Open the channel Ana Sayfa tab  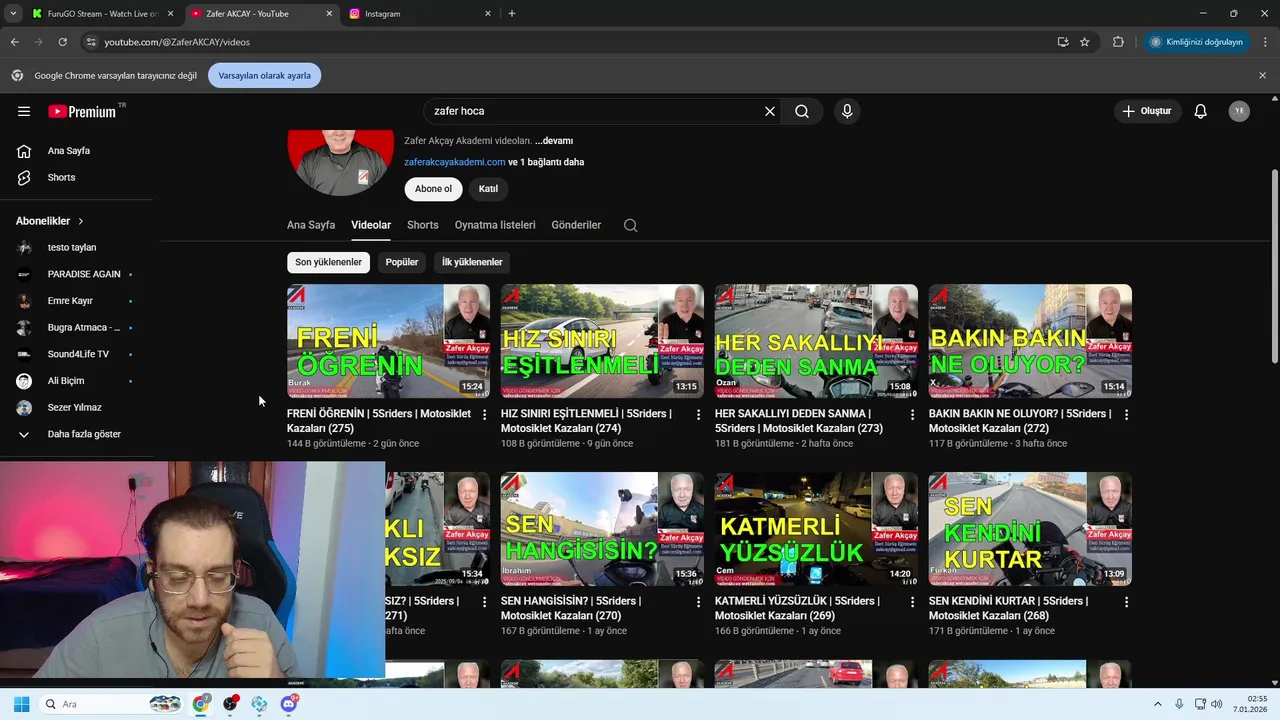tap(311, 225)
